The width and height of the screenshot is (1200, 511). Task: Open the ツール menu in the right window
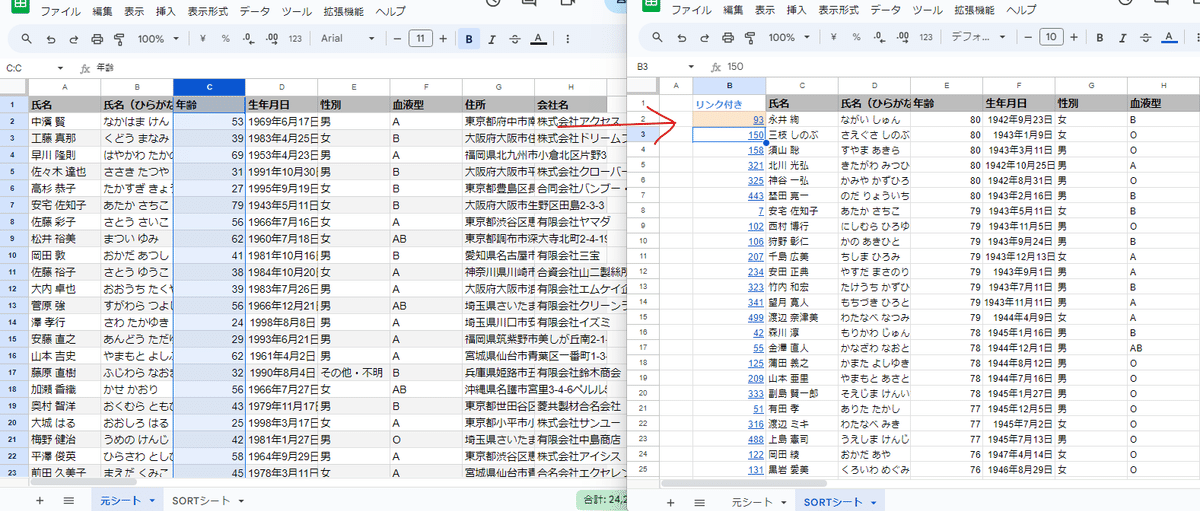[x=928, y=10]
